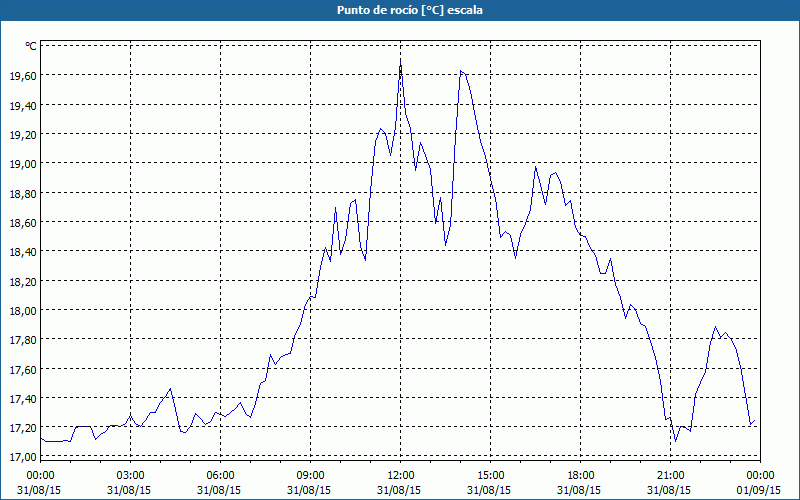The width and height of the screenshot is (800, 500).
Task: Click the '18,20' axis tick label
Action: [x=23, y=282]
